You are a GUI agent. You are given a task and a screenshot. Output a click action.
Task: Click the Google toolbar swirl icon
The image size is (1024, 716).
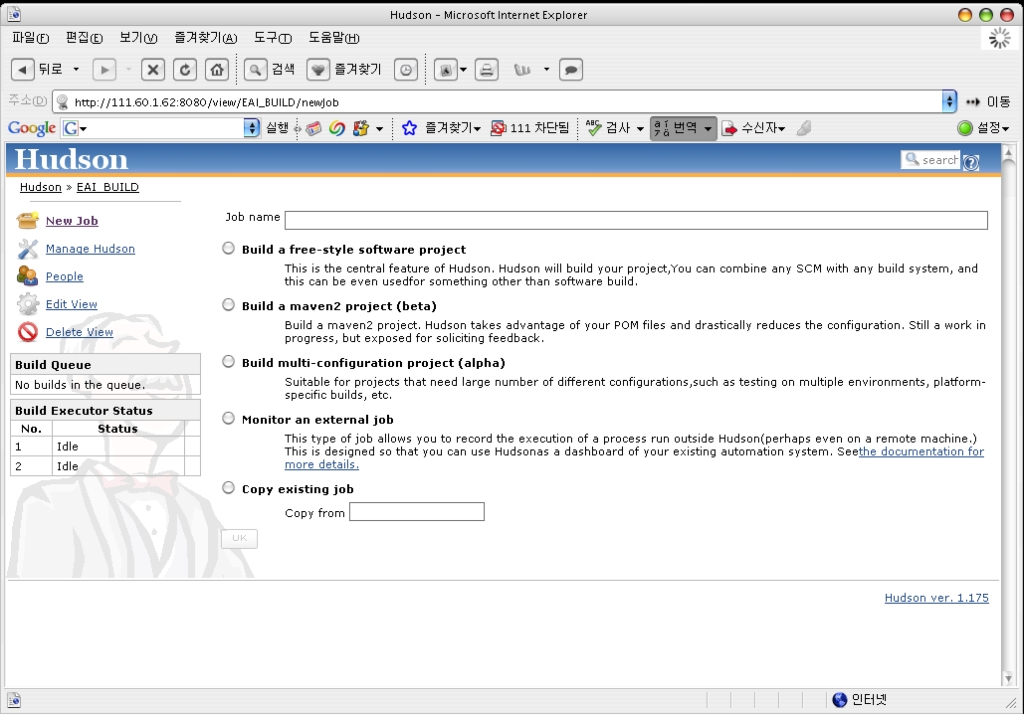pos(337,128)
